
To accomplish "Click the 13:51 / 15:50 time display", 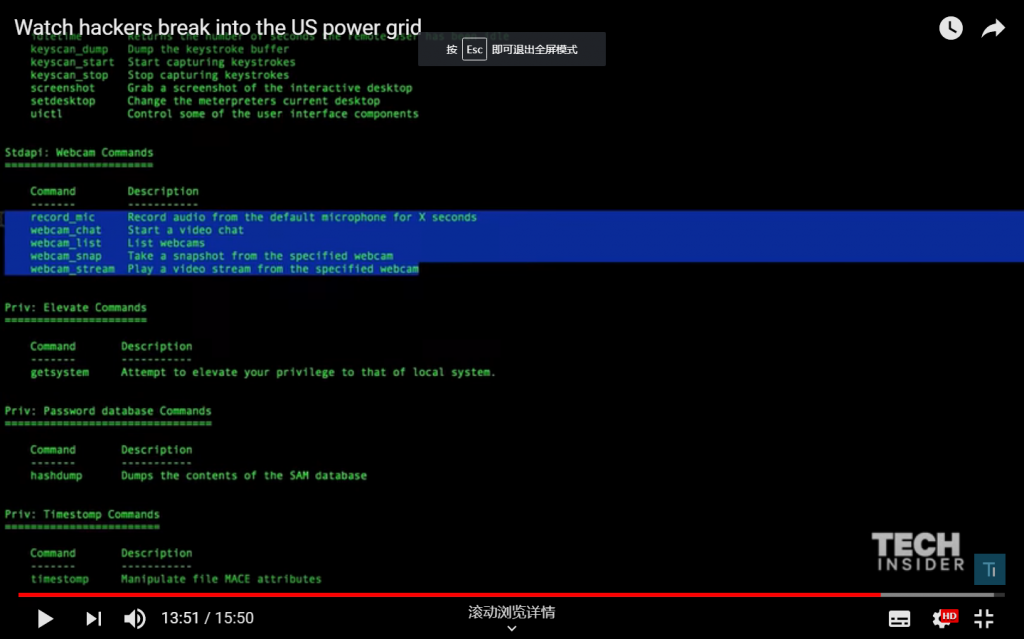I will tap(207, 618).
